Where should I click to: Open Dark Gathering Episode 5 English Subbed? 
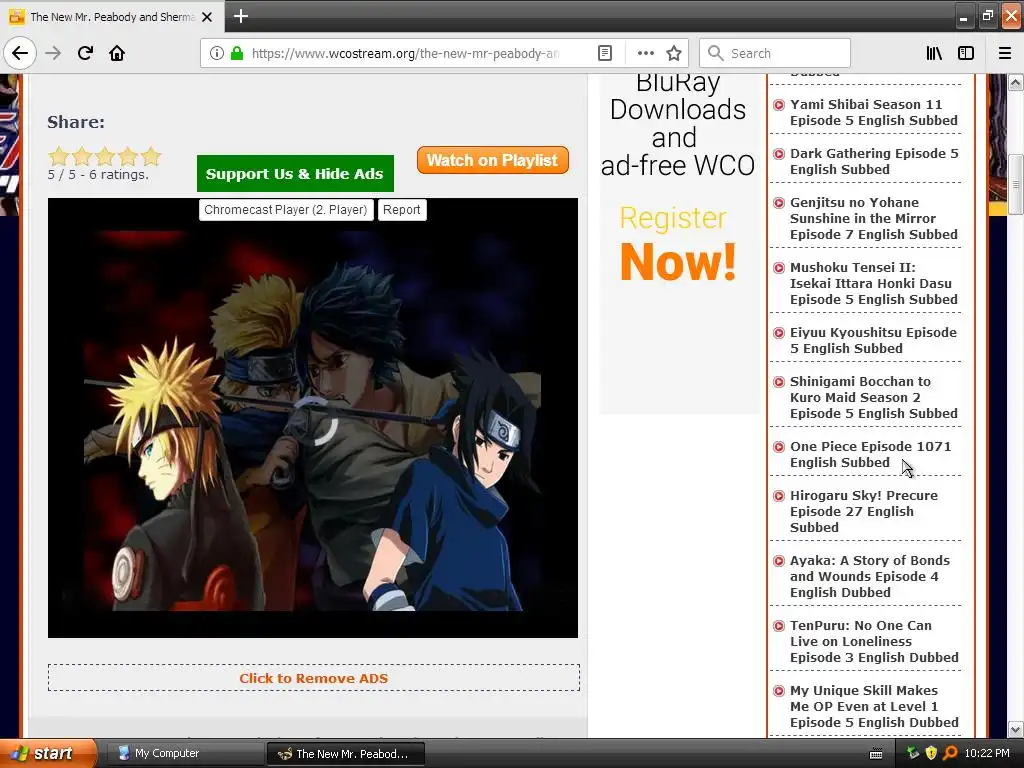tap(874, 161)
